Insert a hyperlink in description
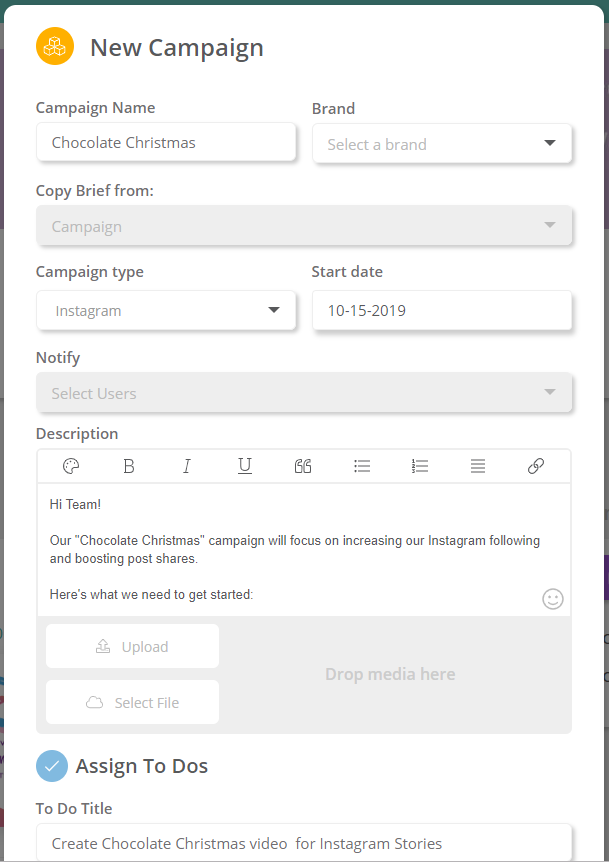 536,466
